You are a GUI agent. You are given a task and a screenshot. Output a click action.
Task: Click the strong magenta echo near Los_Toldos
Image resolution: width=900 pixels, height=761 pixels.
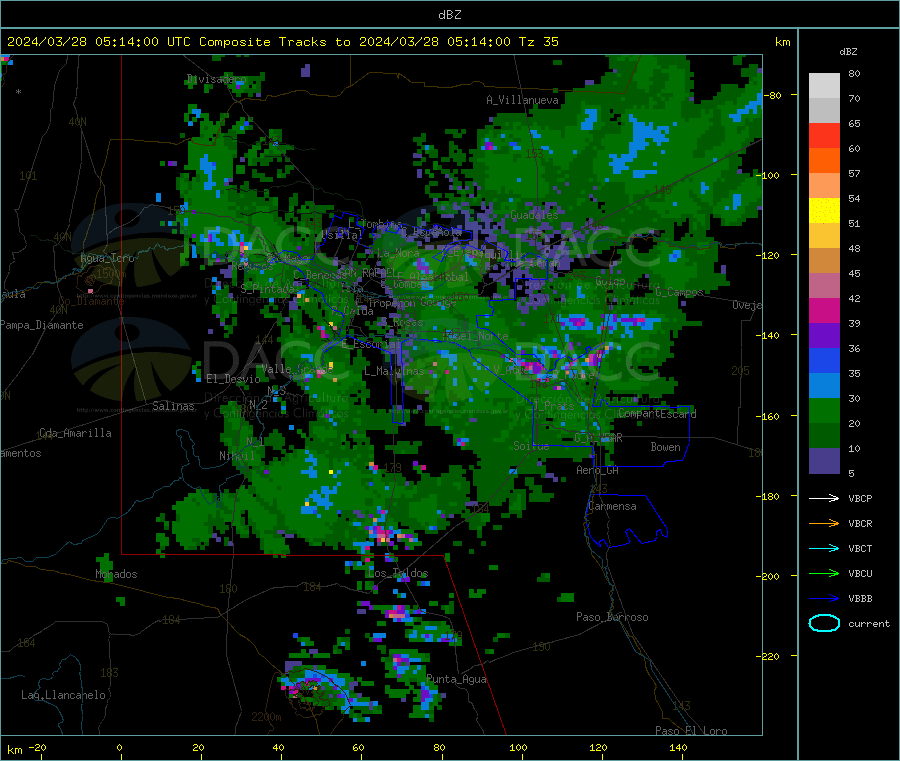click(x=382, y=534)
